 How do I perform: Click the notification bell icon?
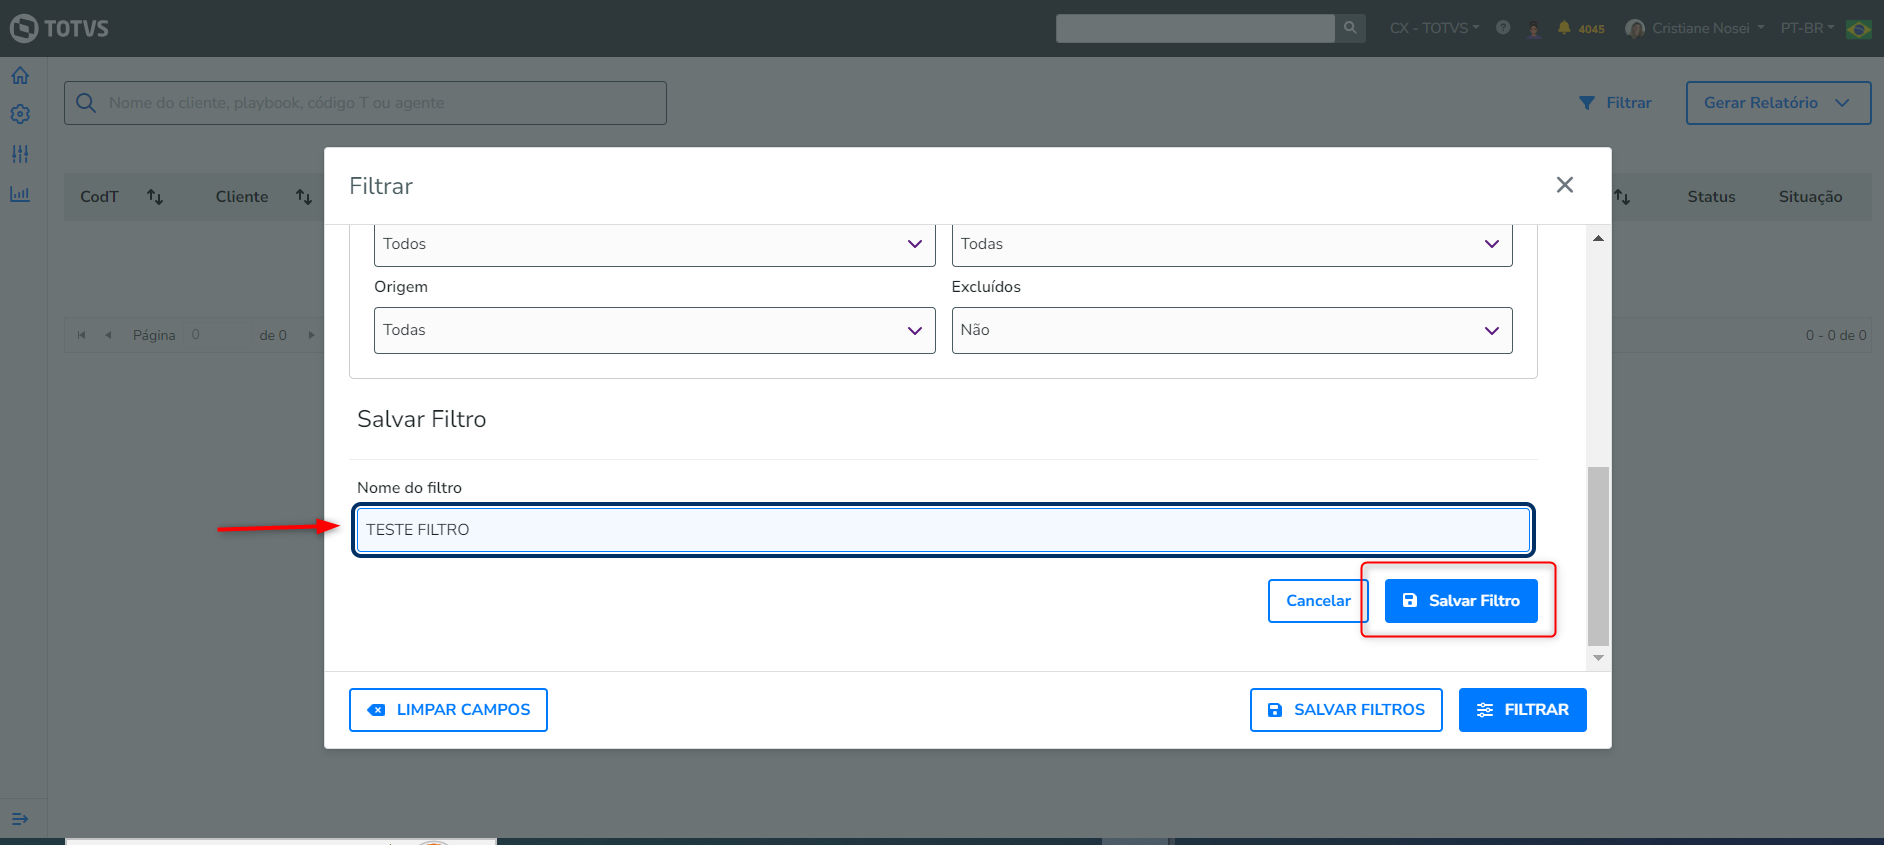point(1564,28)
